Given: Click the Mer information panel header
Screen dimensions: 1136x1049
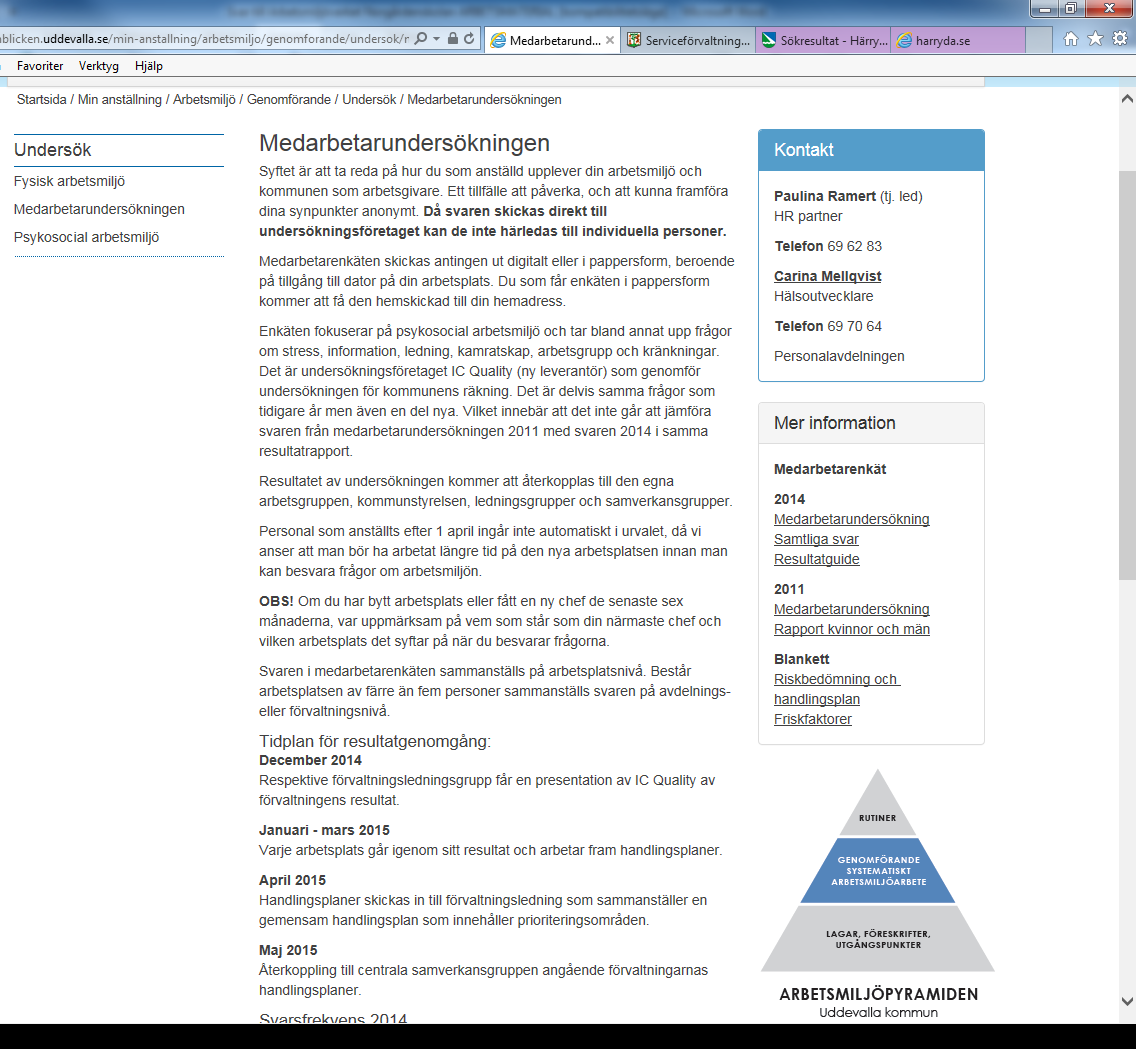Looking at the screenshot, I should point(871,423).
